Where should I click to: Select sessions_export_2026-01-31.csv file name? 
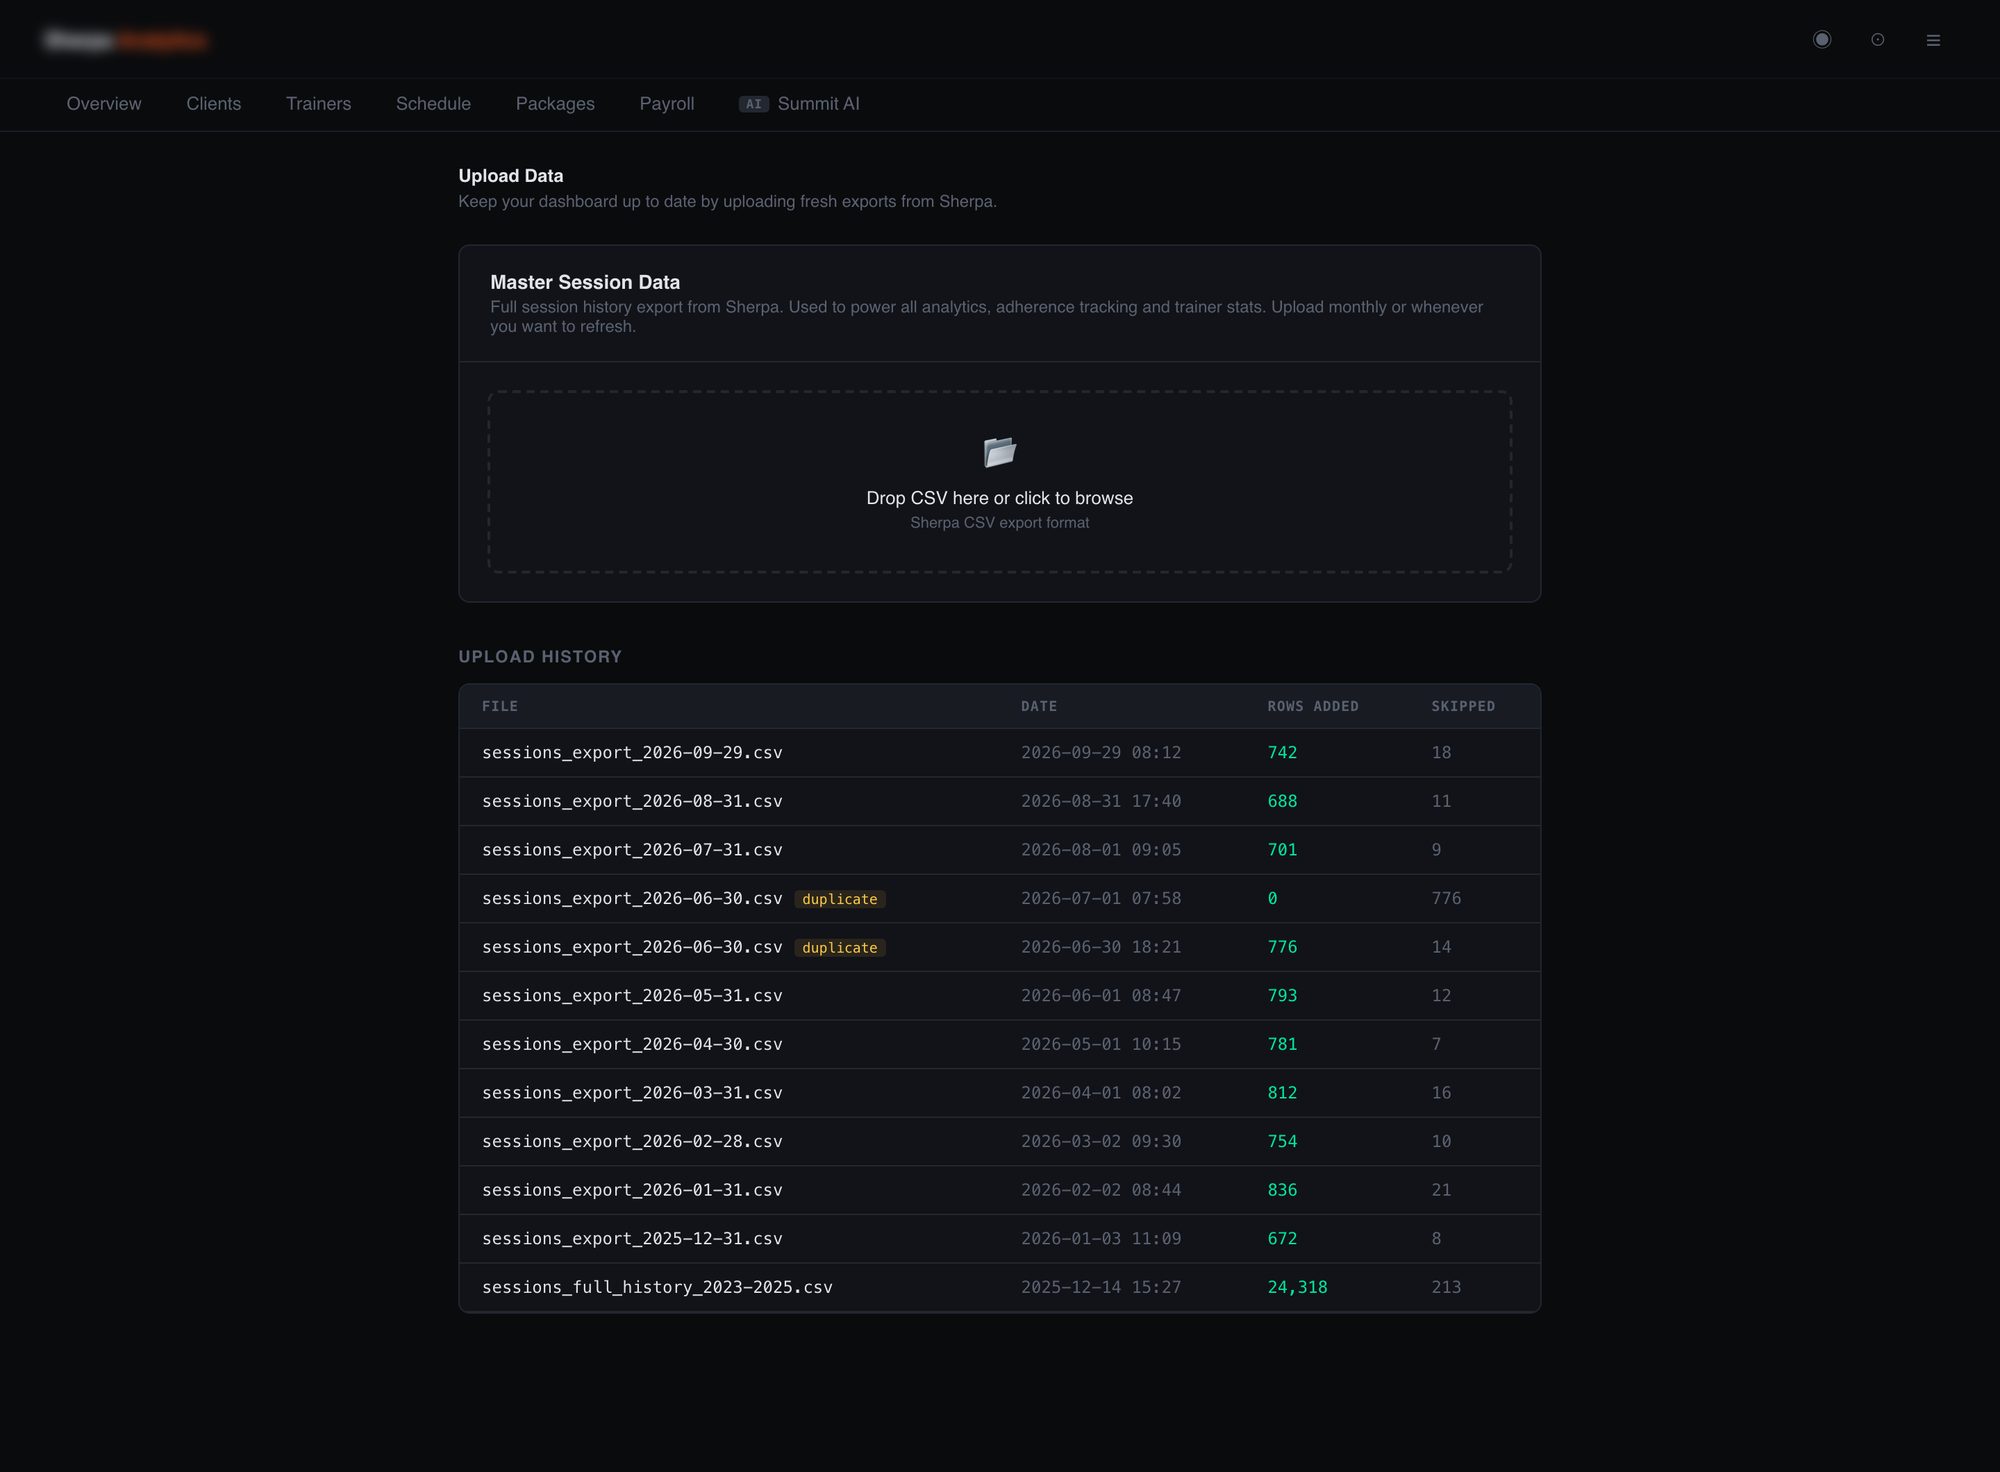coord(632,1190)
